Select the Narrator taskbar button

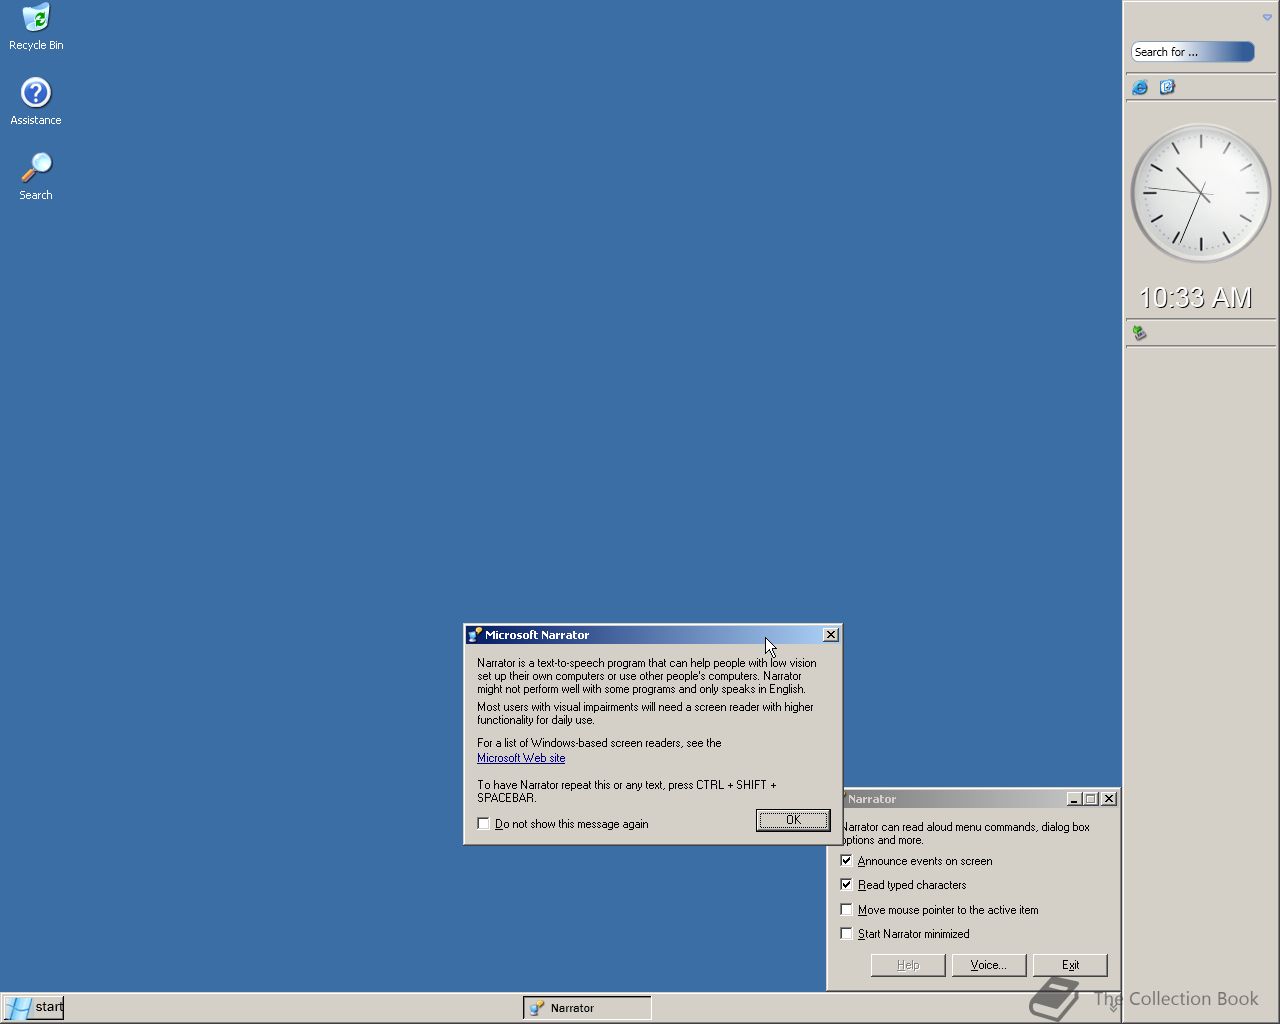coord(587,1008)
